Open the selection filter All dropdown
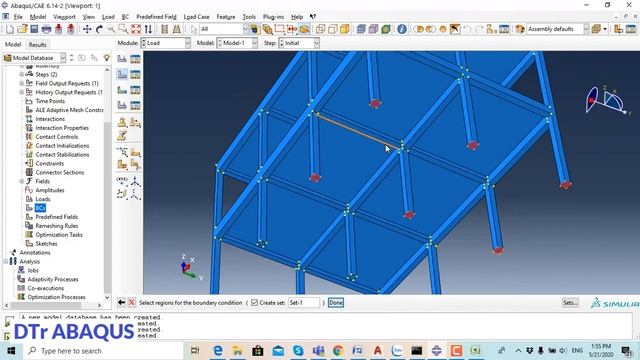 coord(224,29)
